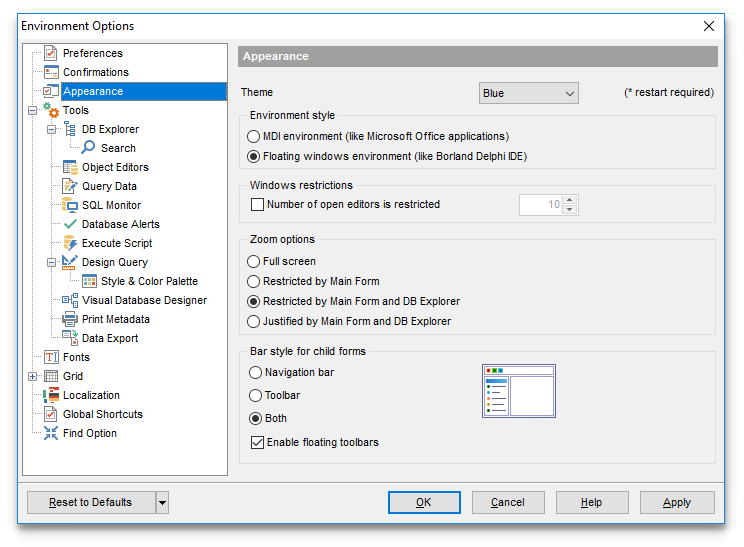This screenshot has height=547, width=744.
Task: Decrease the open editors limit value
Action: coord(570,210)
